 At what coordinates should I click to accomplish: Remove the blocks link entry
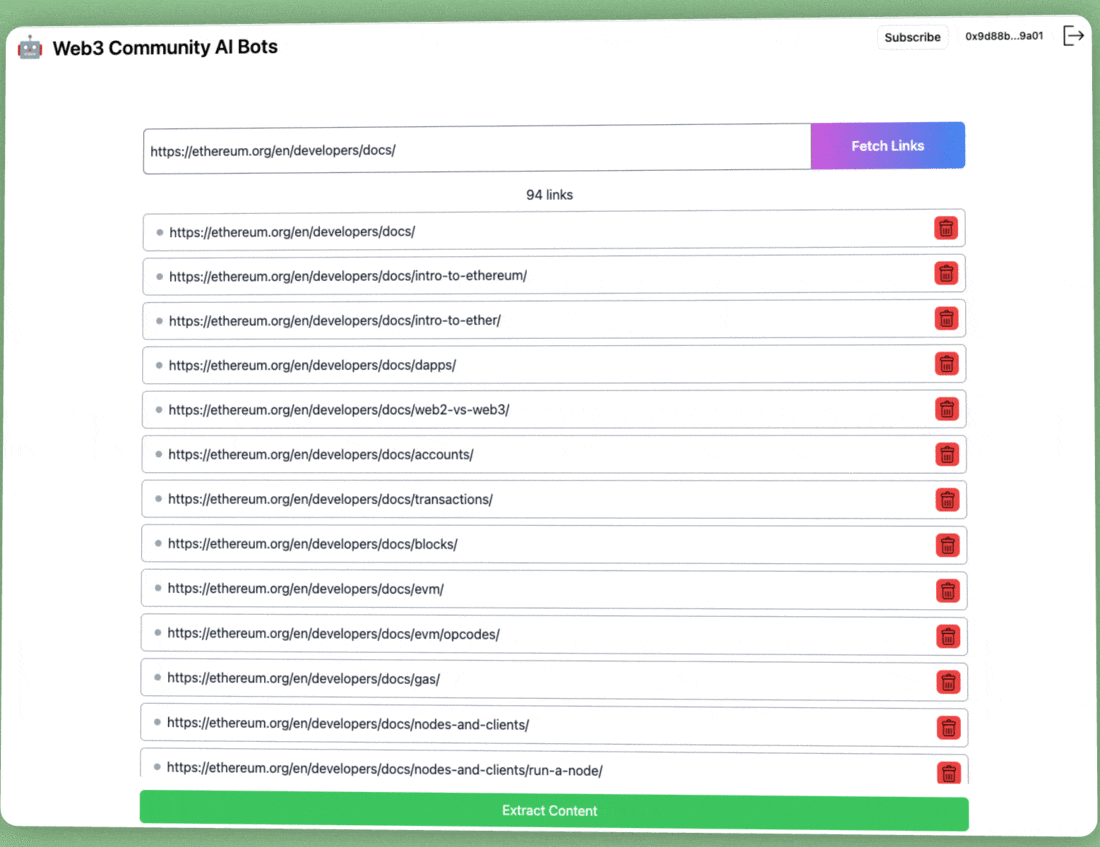pyautogui.click(x=948, y=545)
